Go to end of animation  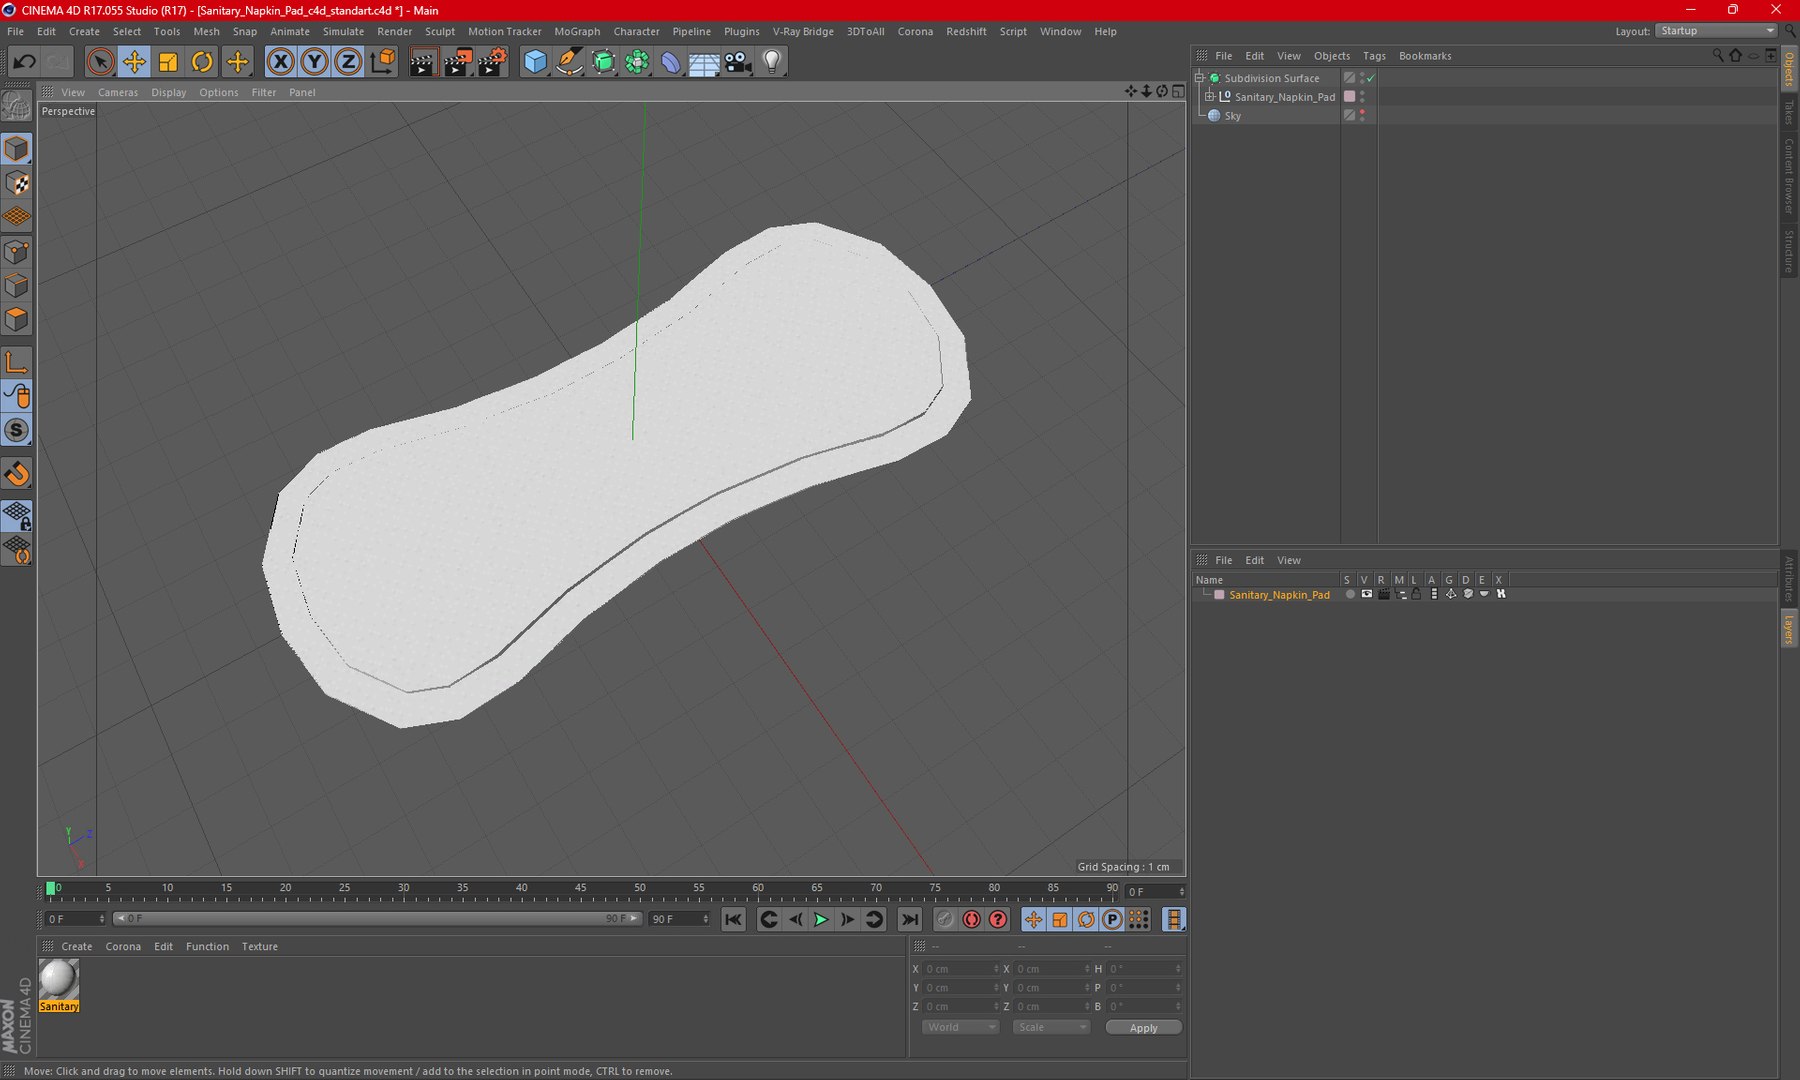909,919
